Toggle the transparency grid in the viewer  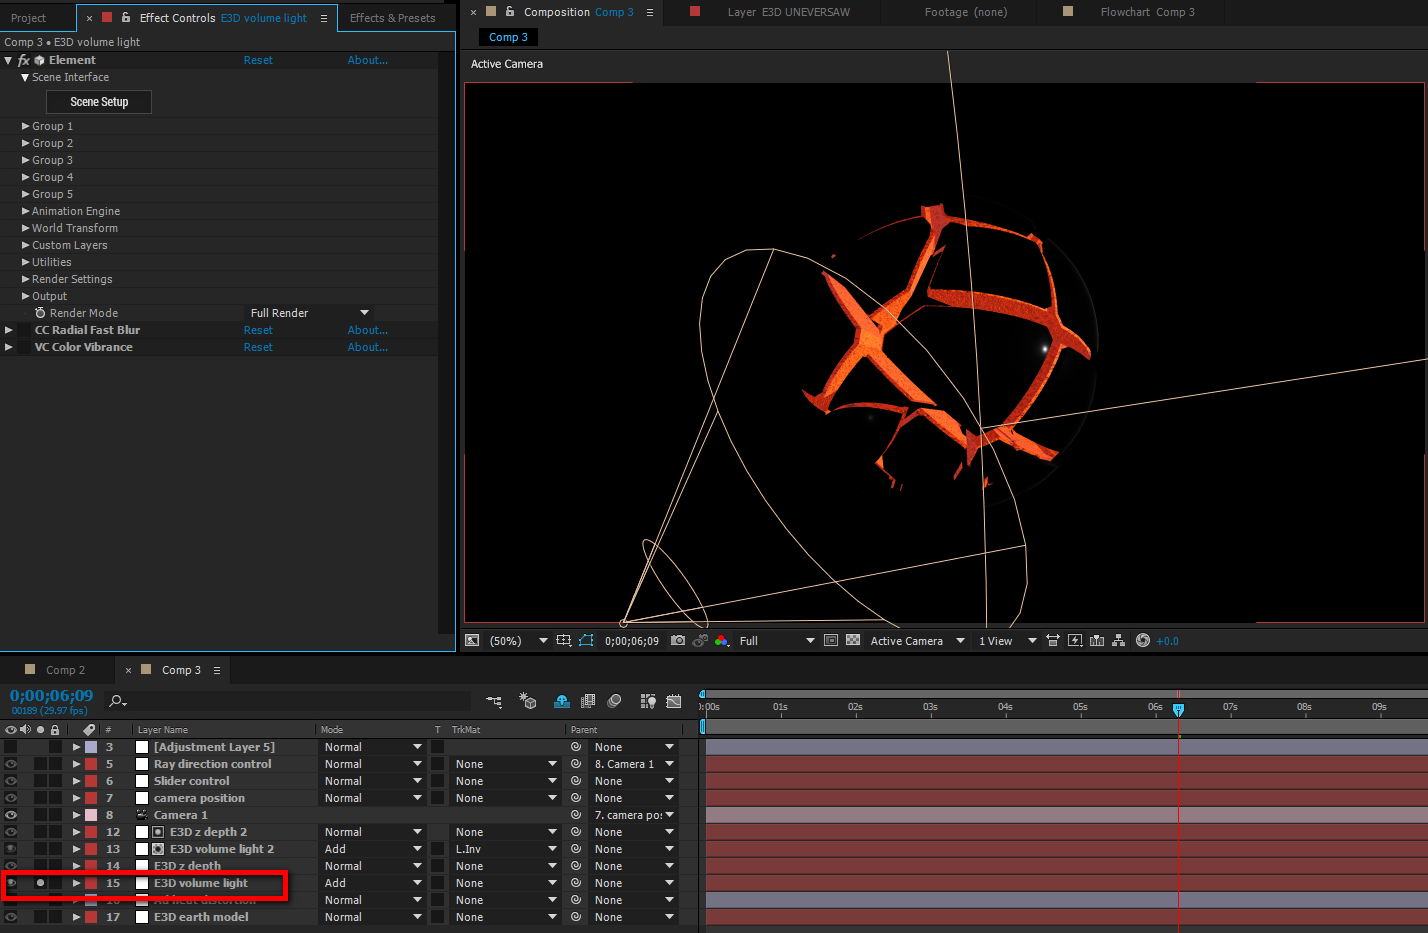pyautogui.click(x=853, y=641)
